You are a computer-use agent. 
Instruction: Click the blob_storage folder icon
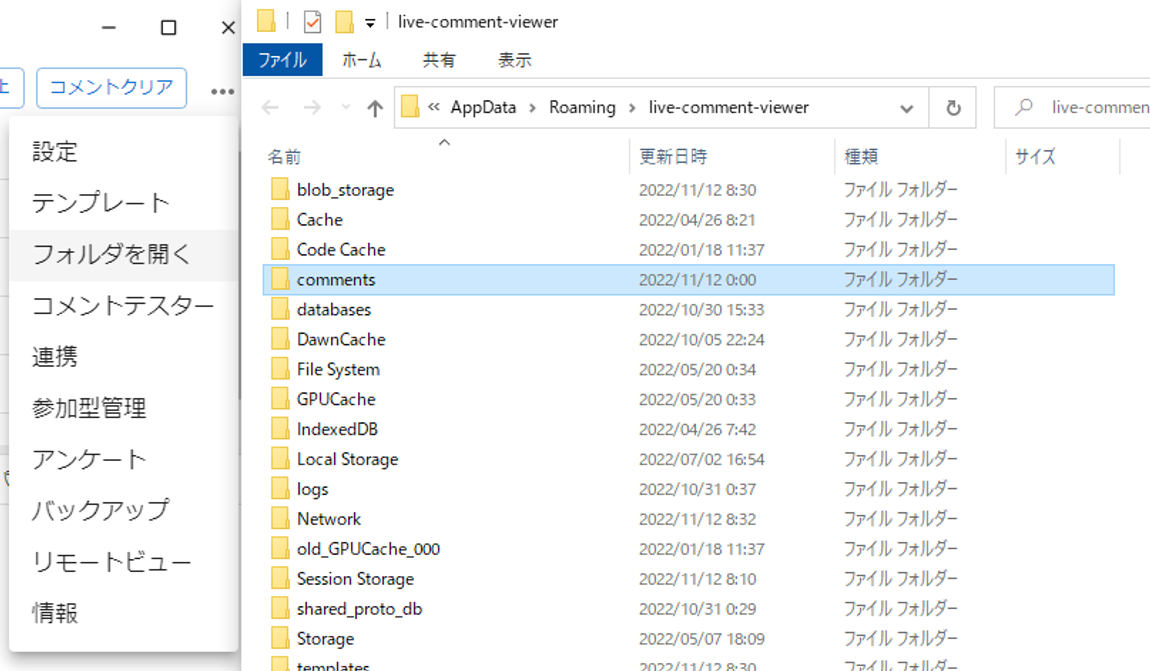(280, 190)
